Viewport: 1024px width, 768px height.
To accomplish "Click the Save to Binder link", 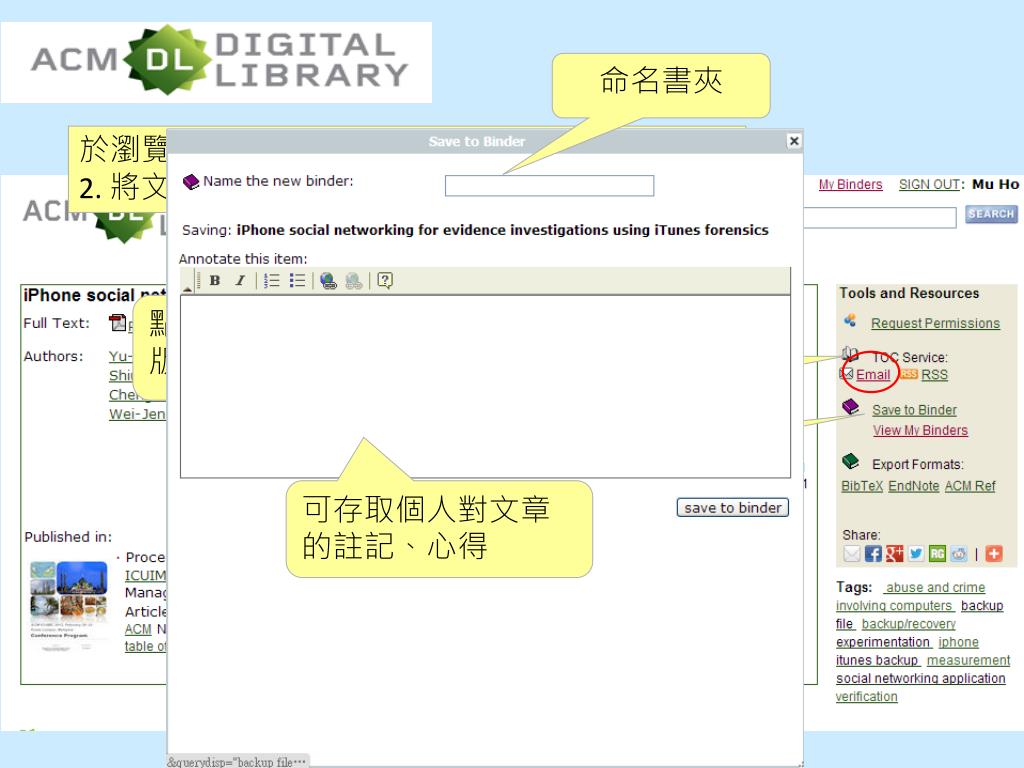I will 914,410.
